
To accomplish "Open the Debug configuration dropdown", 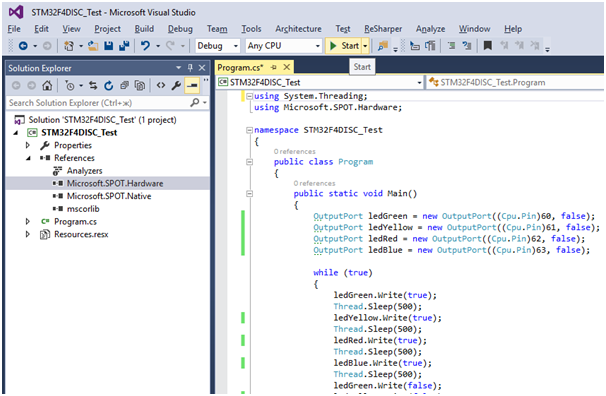I will [x=218, y=46].
